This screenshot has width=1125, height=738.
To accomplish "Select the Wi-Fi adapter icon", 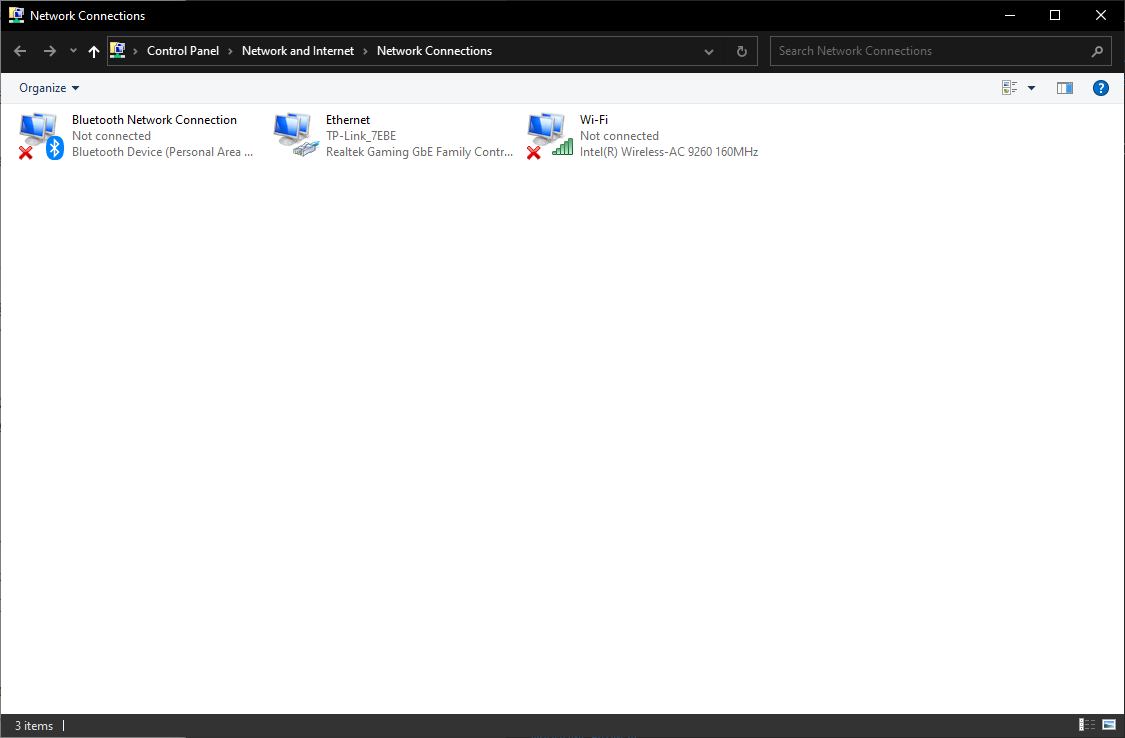I will [548, 135].
